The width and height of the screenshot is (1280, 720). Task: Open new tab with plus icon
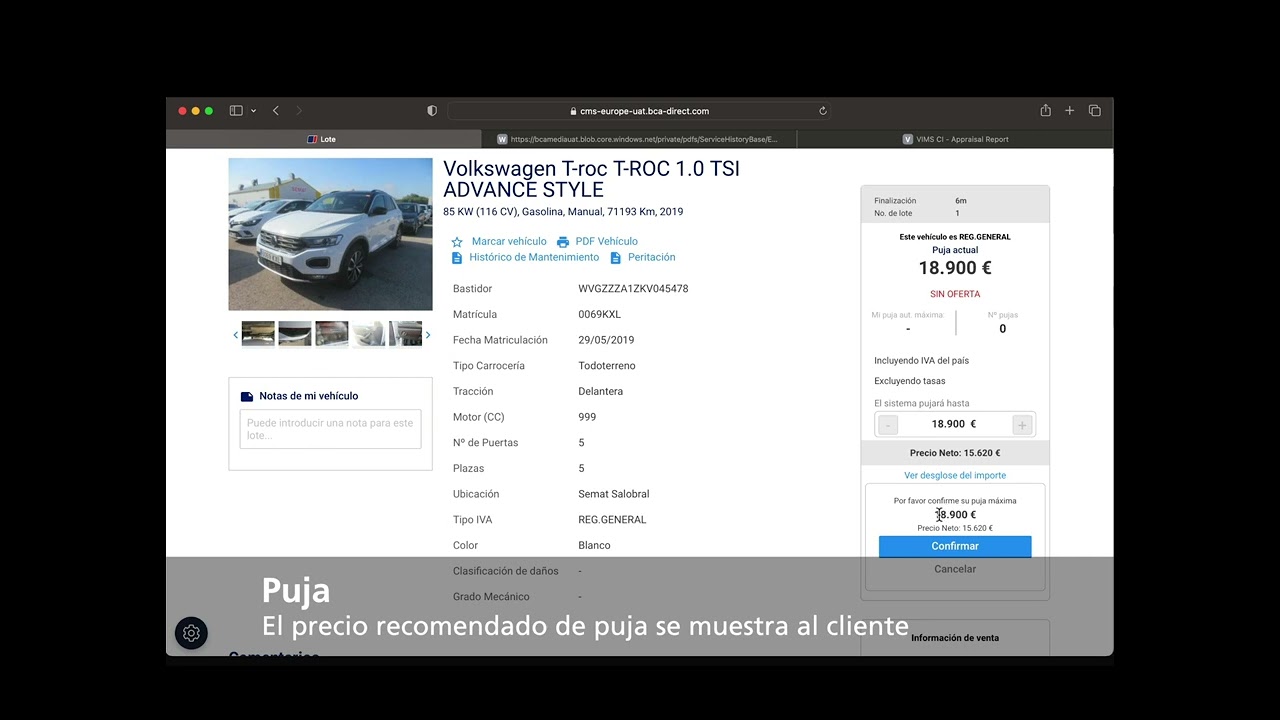(1069, 111)
